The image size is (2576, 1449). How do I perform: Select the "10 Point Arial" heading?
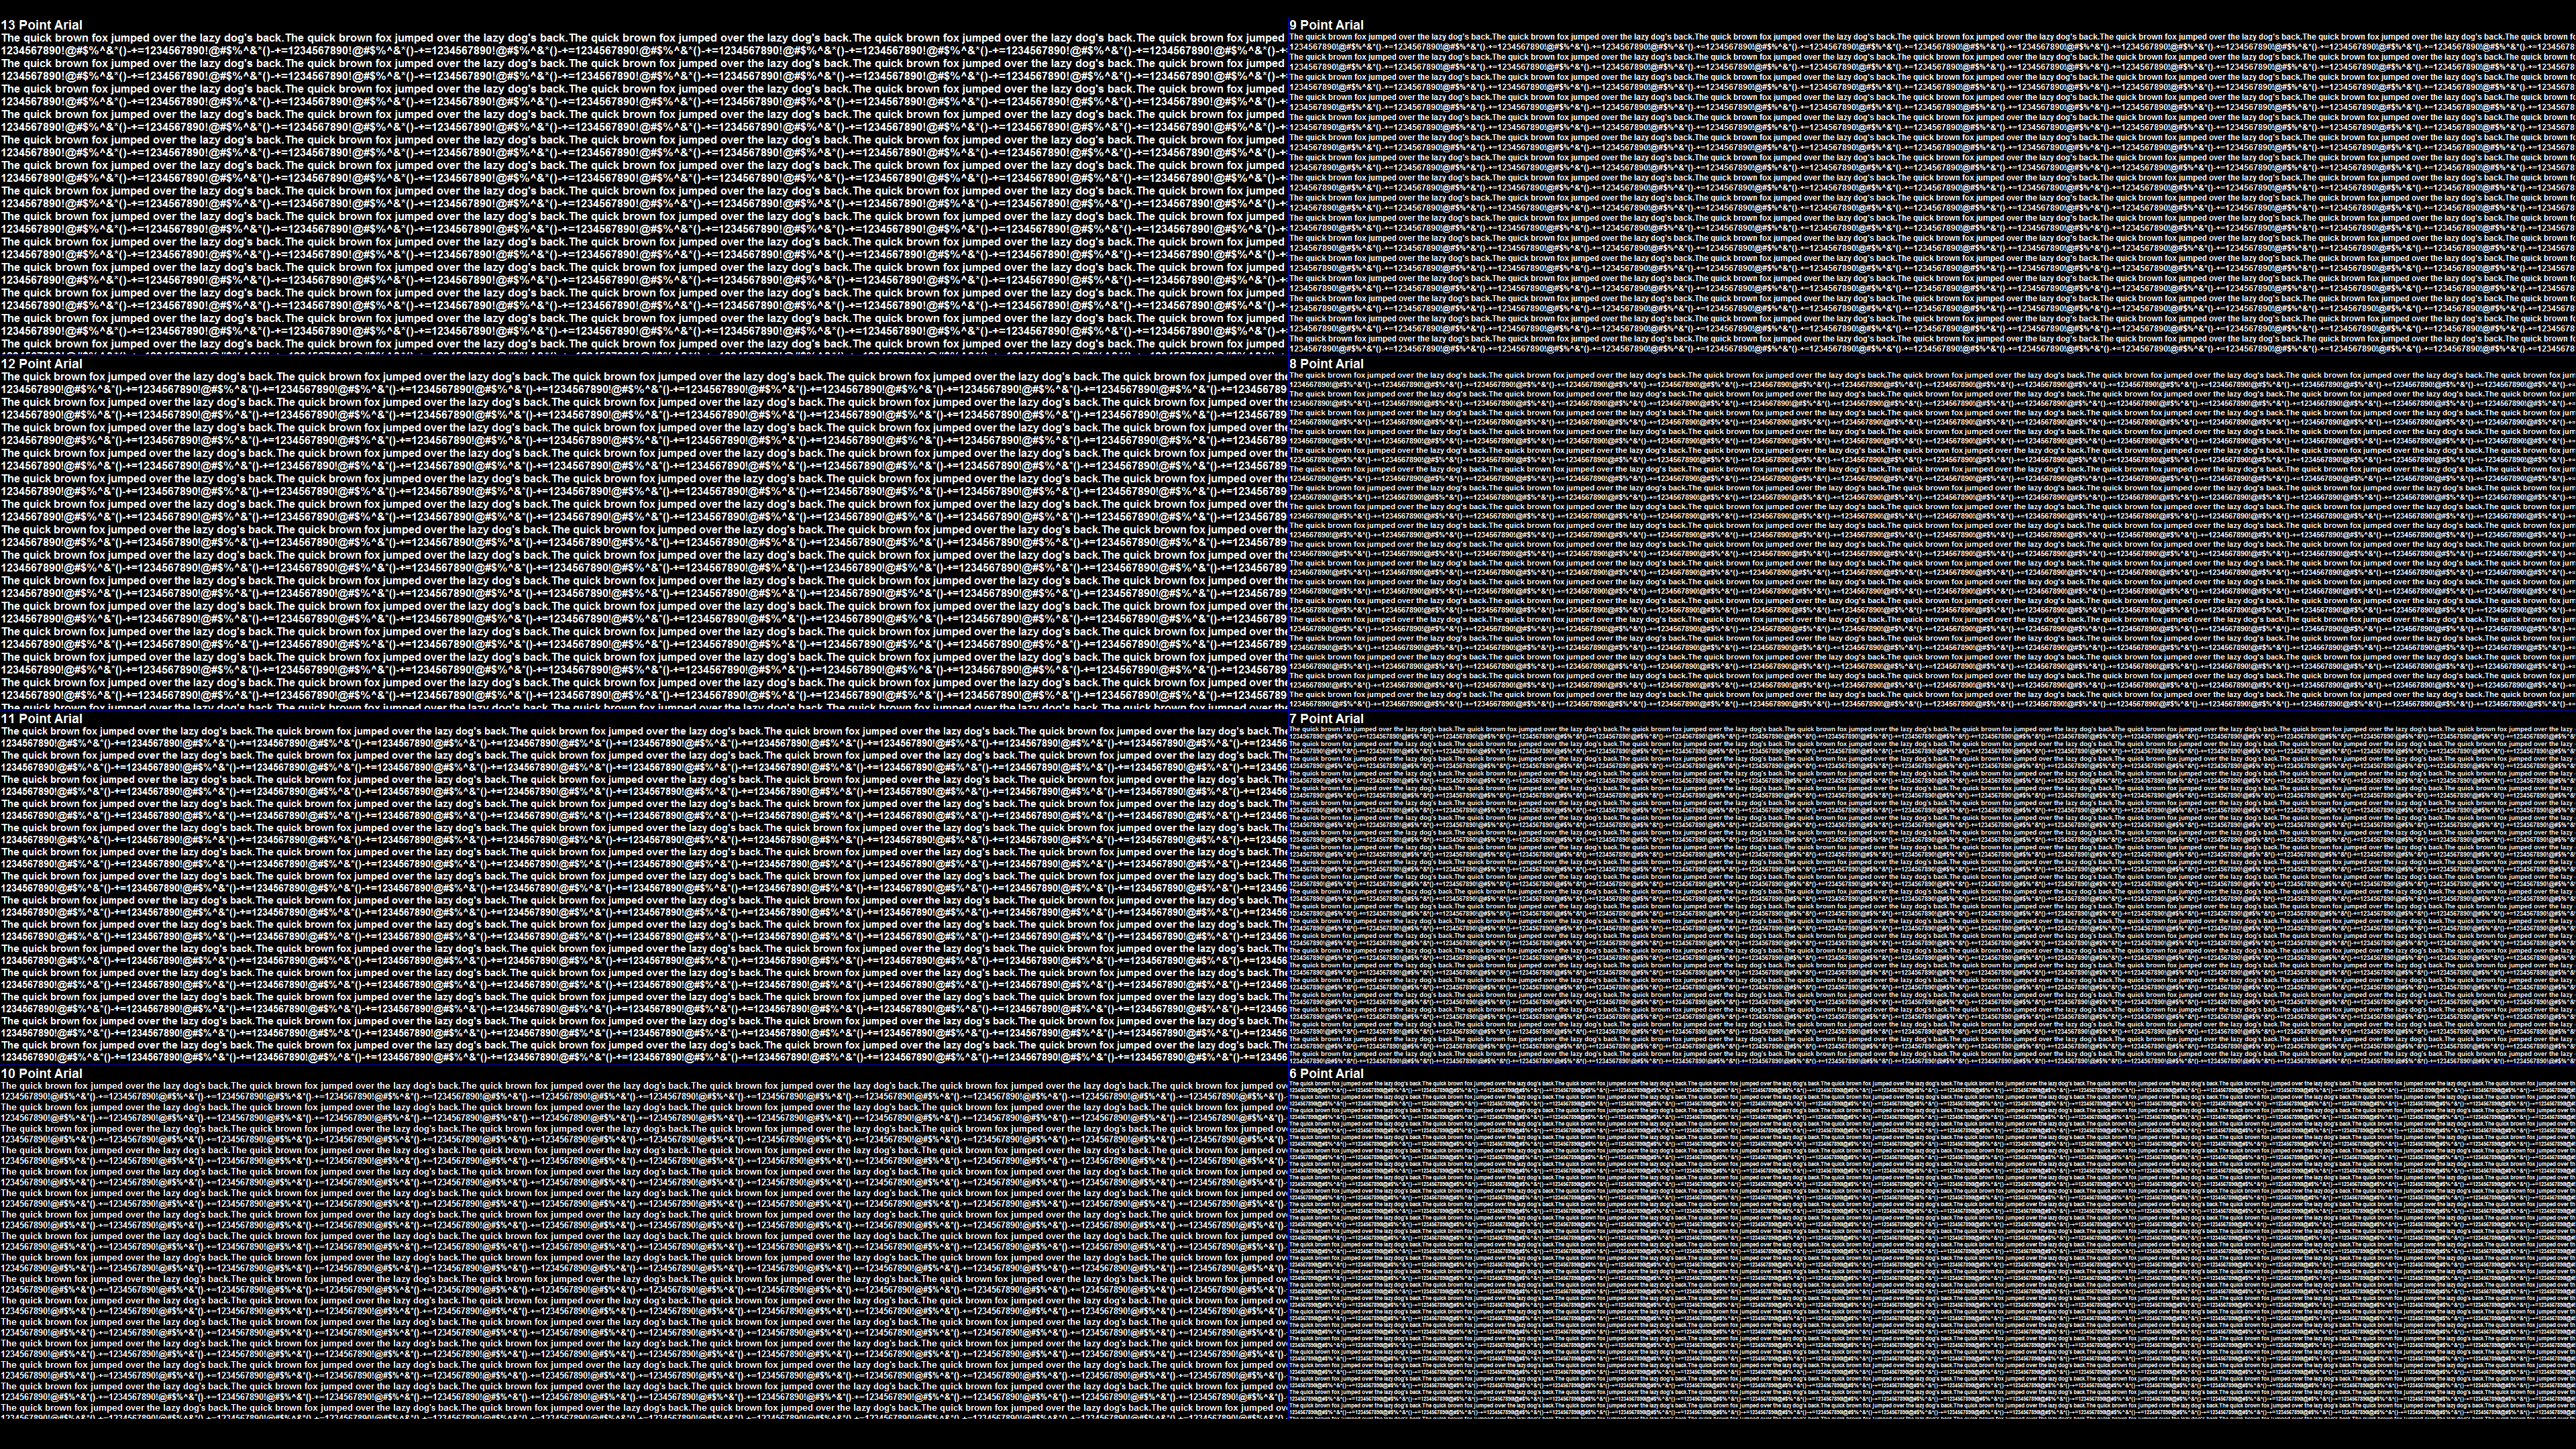42,1074
